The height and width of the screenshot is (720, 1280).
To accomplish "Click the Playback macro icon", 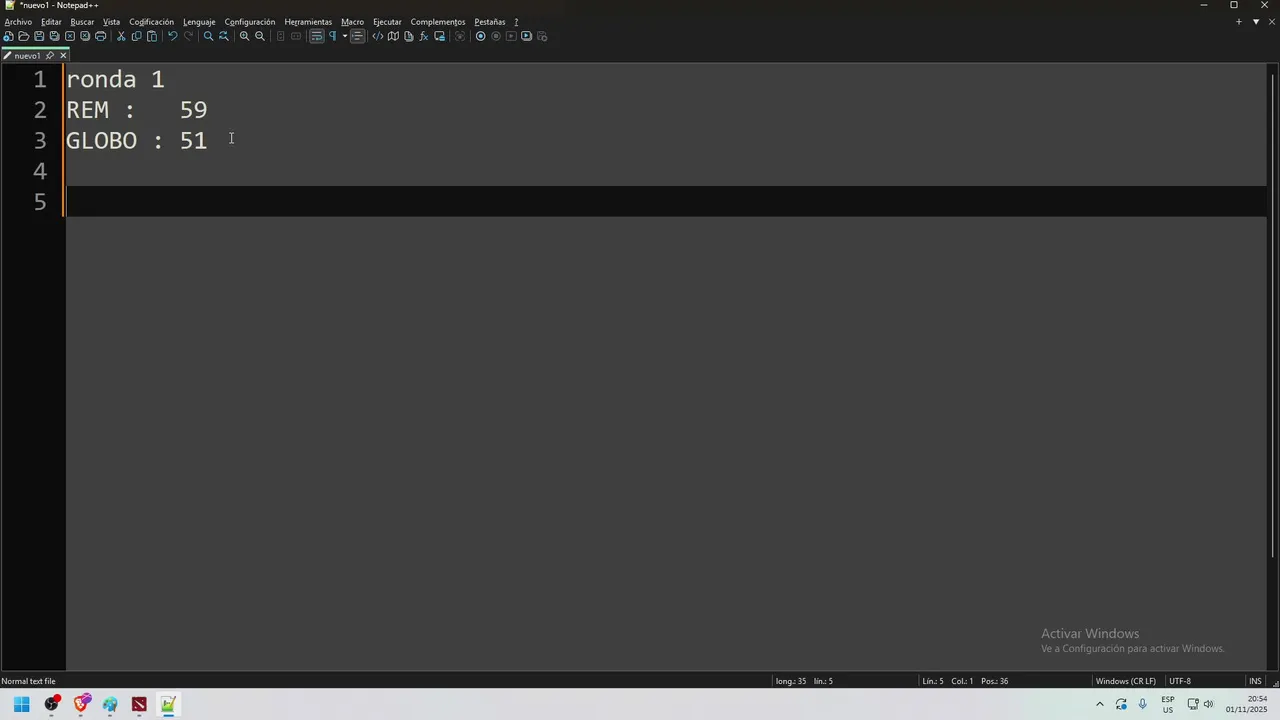I will coord(511,36).
